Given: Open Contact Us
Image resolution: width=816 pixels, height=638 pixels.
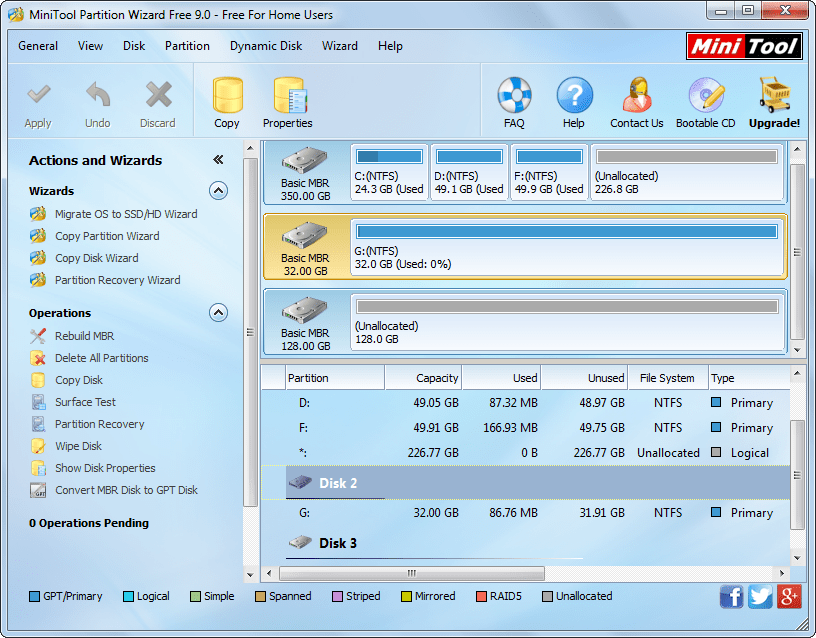Looking at the screenshot, I should 637,100.
